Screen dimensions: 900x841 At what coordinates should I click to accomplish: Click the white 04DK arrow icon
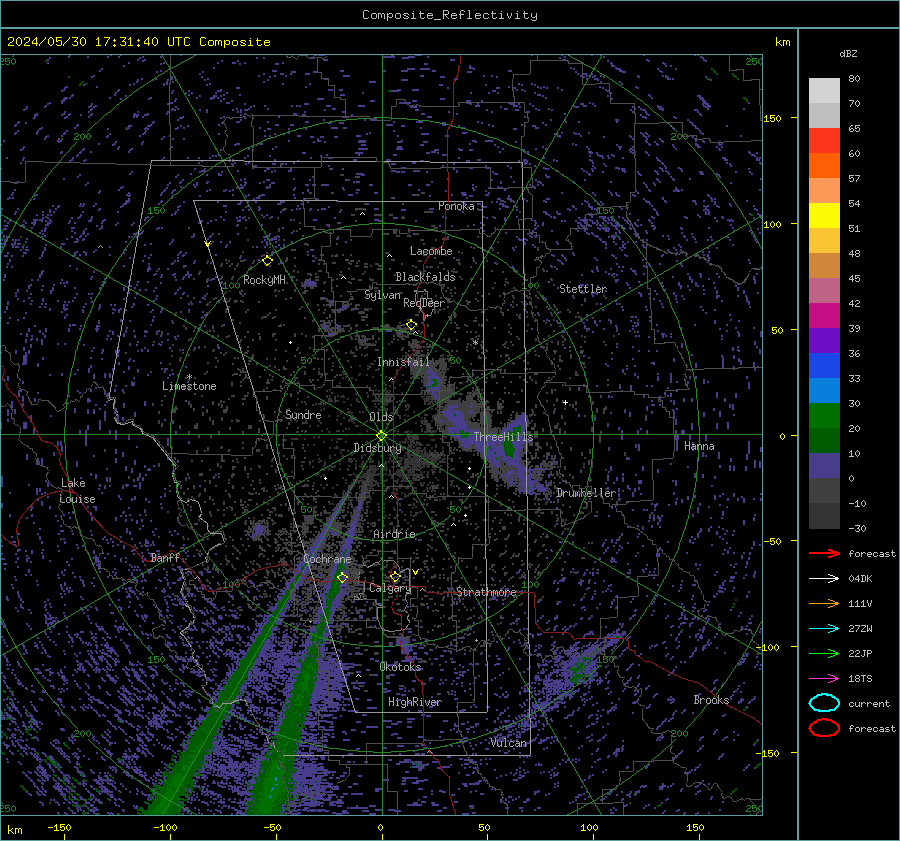click(824, 578)
